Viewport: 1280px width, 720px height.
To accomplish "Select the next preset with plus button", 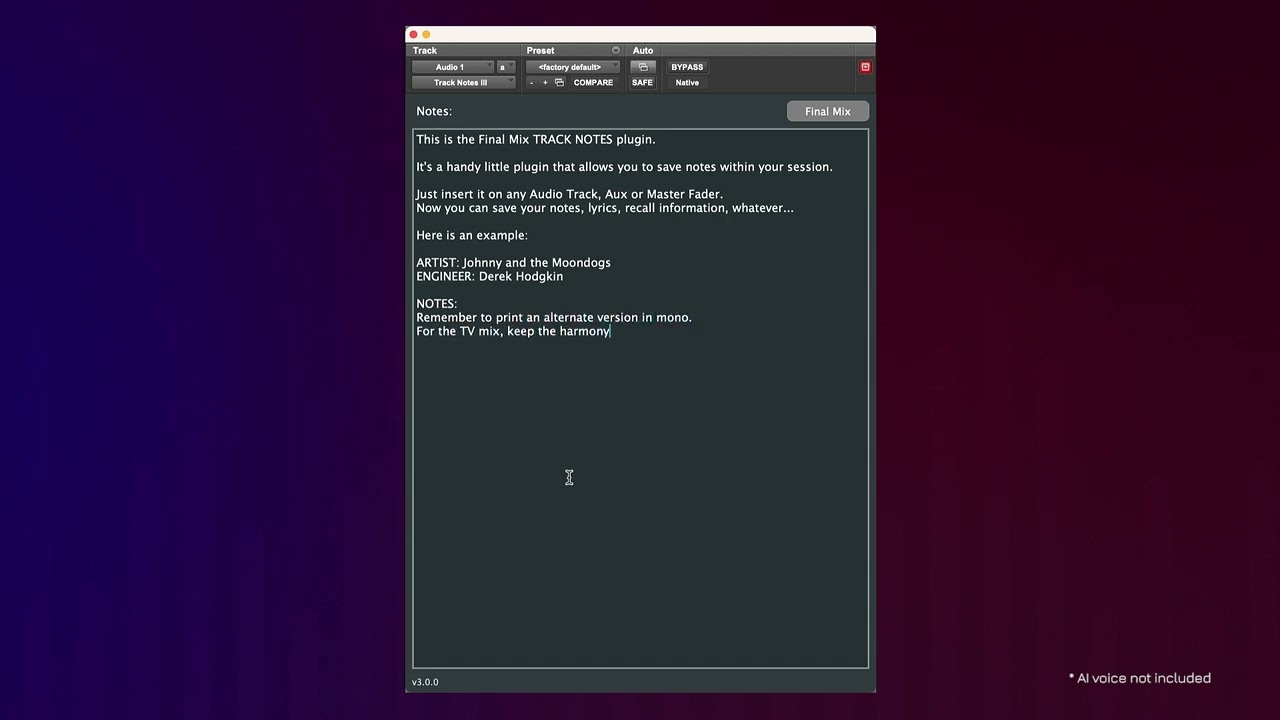I will (545, 83).
